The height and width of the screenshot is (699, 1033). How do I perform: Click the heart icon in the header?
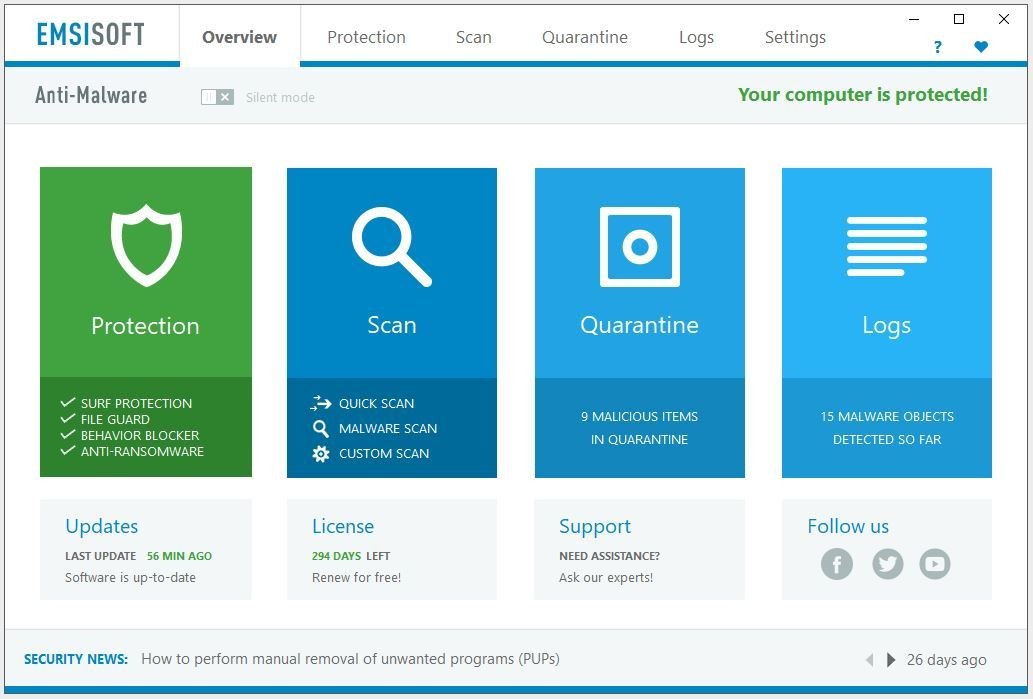pyautogui.click(x=980, y=47)
